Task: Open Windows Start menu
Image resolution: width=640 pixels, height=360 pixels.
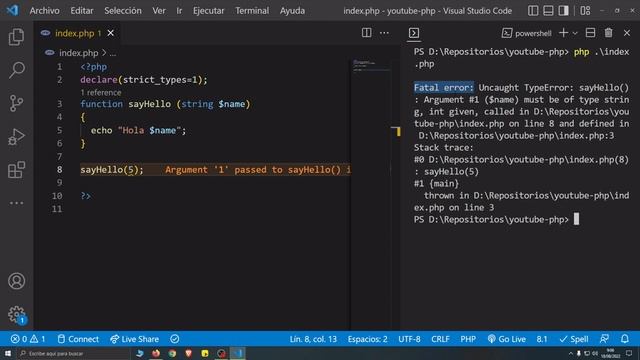Action: pyautogui.click(x=8, y=353)
